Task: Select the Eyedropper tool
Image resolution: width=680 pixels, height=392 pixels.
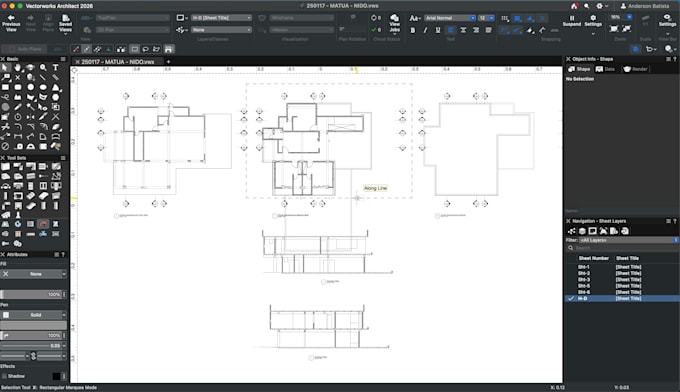Action: coord(18,107)
